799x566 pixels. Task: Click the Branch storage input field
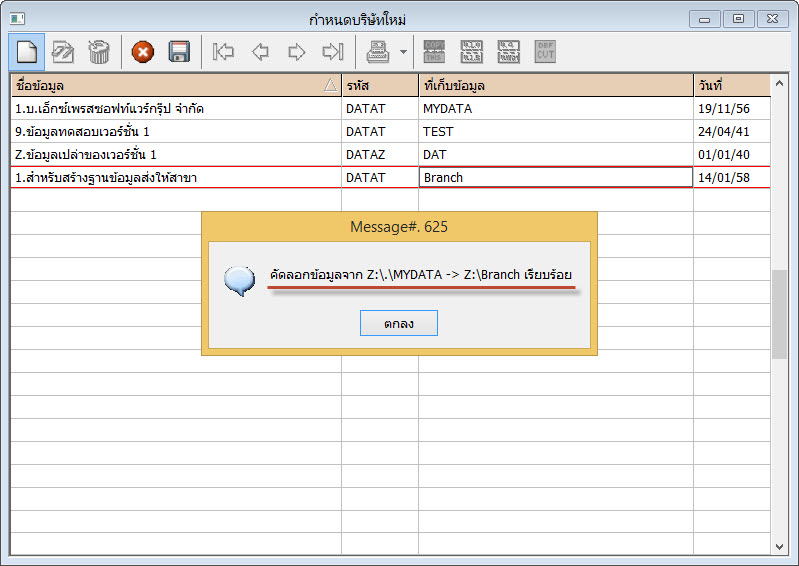coord(555,178)
